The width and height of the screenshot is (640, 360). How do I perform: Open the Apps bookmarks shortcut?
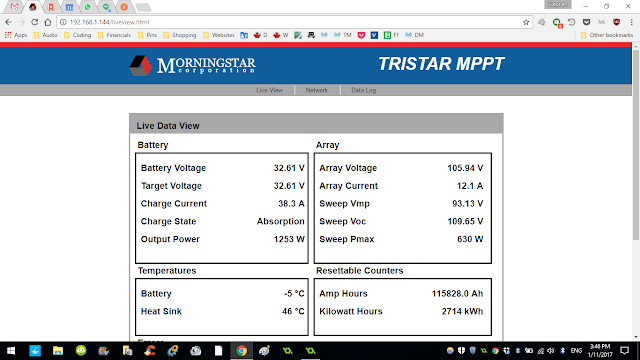(16, 35)
